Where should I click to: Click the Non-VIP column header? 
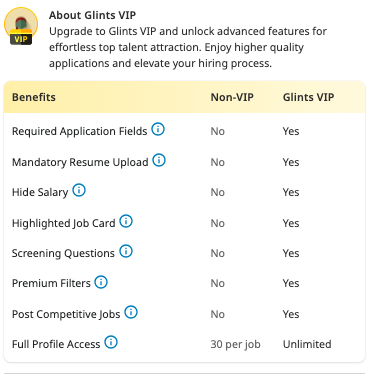[x=232, y=97]
